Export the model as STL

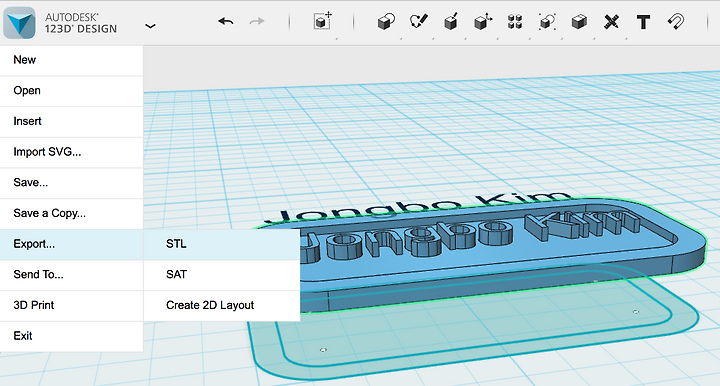222,245
